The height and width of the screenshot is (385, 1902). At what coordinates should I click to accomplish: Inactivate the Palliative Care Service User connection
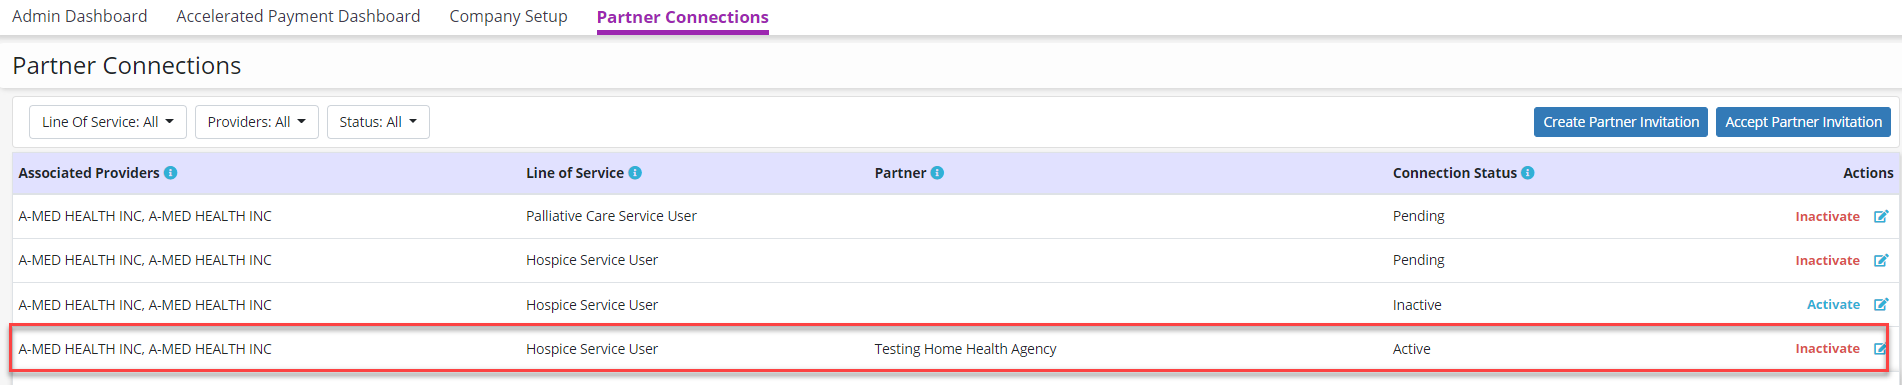[1827, 216]
